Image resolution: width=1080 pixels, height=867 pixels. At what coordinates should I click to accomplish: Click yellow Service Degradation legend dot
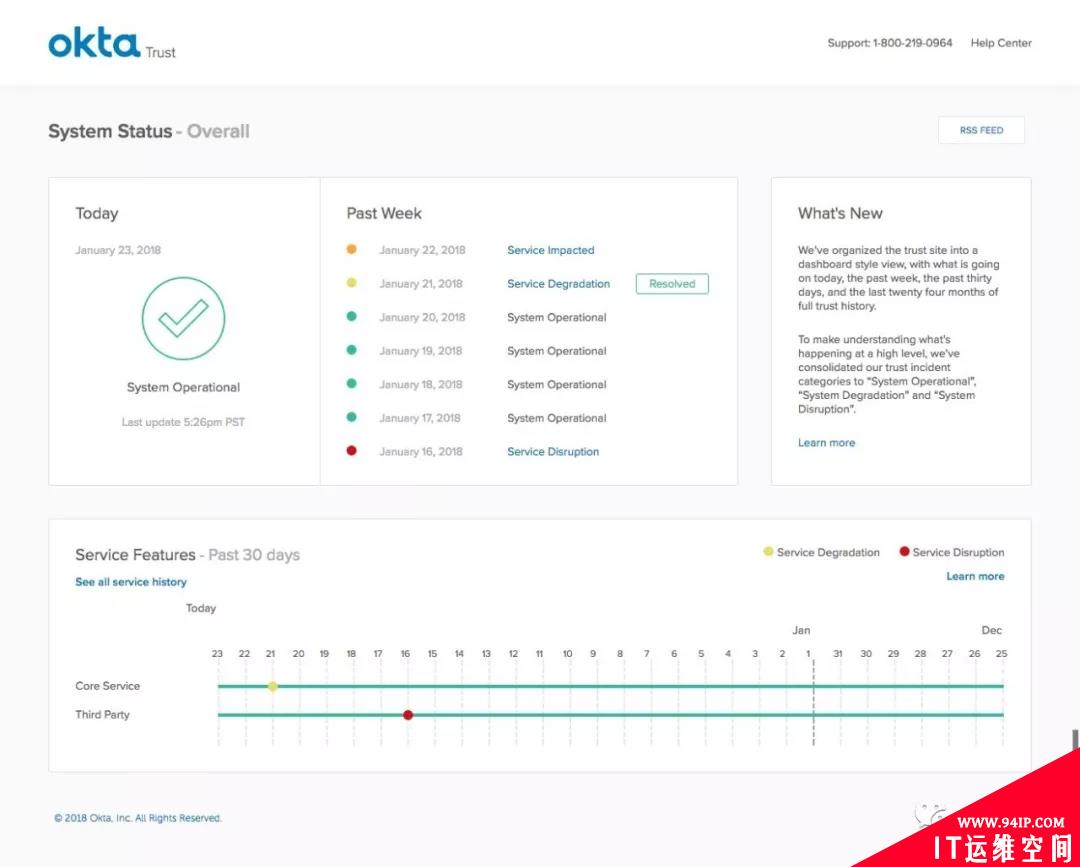tap(768, 552)
